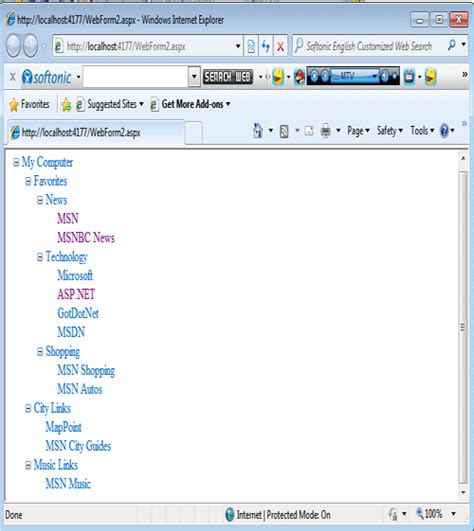Image resolution: width=474 pixels, height=531 pixels.
Task: Click the browser Back arrow button
Action: coord(13,46)
